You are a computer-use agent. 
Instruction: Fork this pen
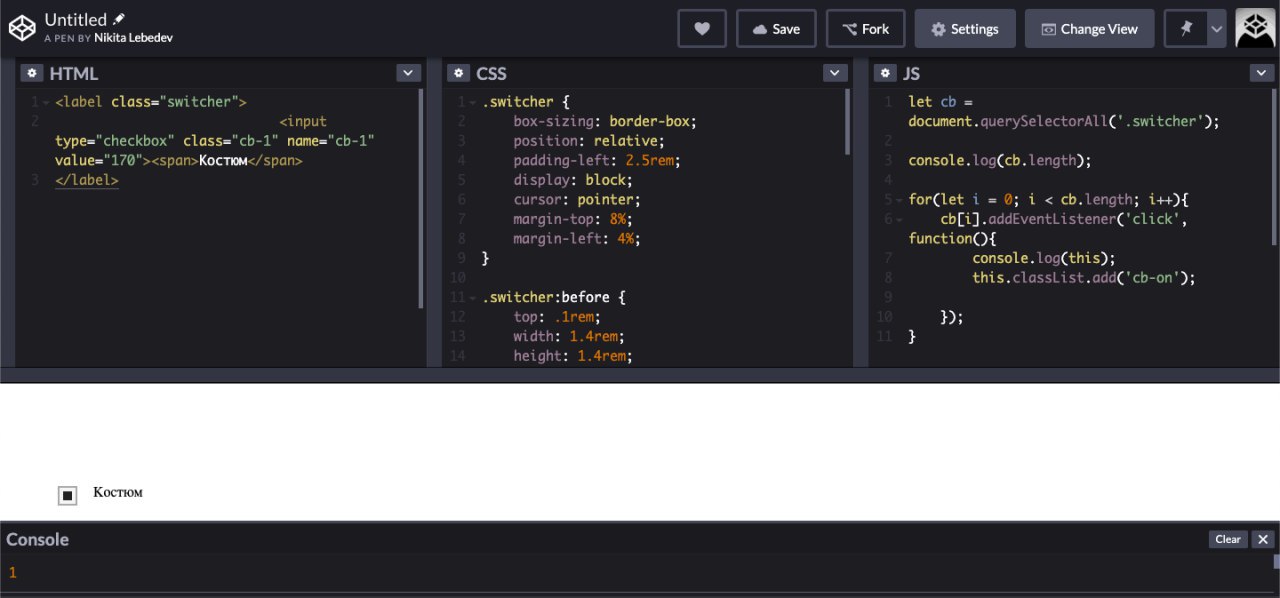point(865,29)
